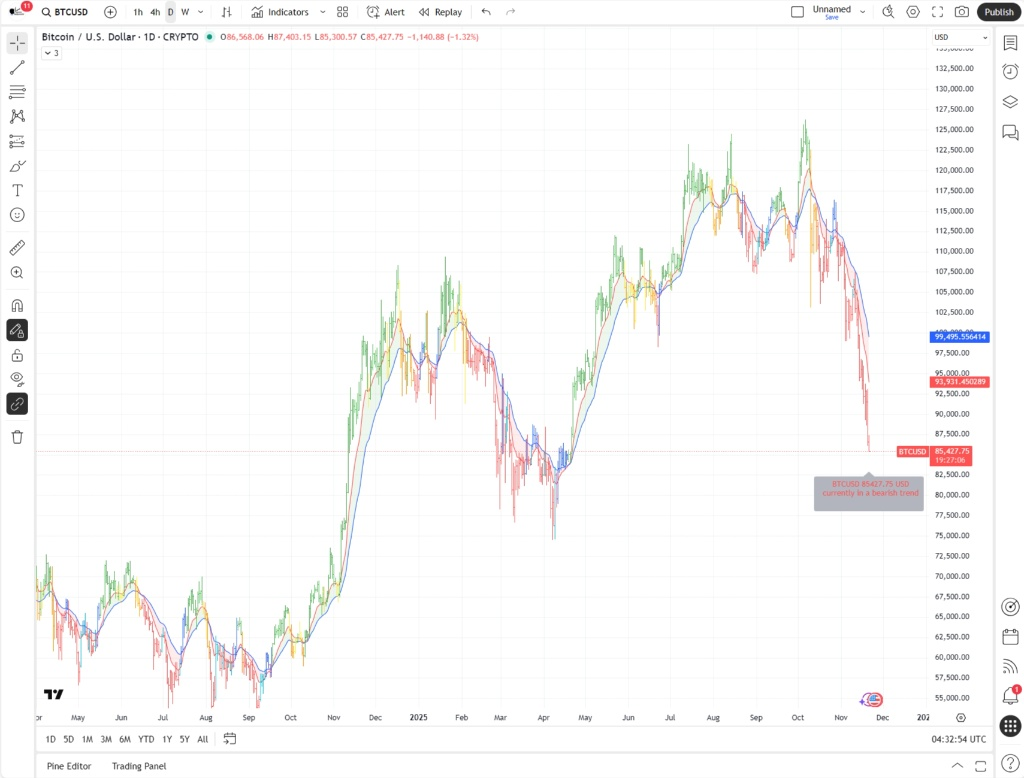Viewport: 1024px width, 778px height.
Task: Toggle lock all drawings
Action: [x=16, y=355]
